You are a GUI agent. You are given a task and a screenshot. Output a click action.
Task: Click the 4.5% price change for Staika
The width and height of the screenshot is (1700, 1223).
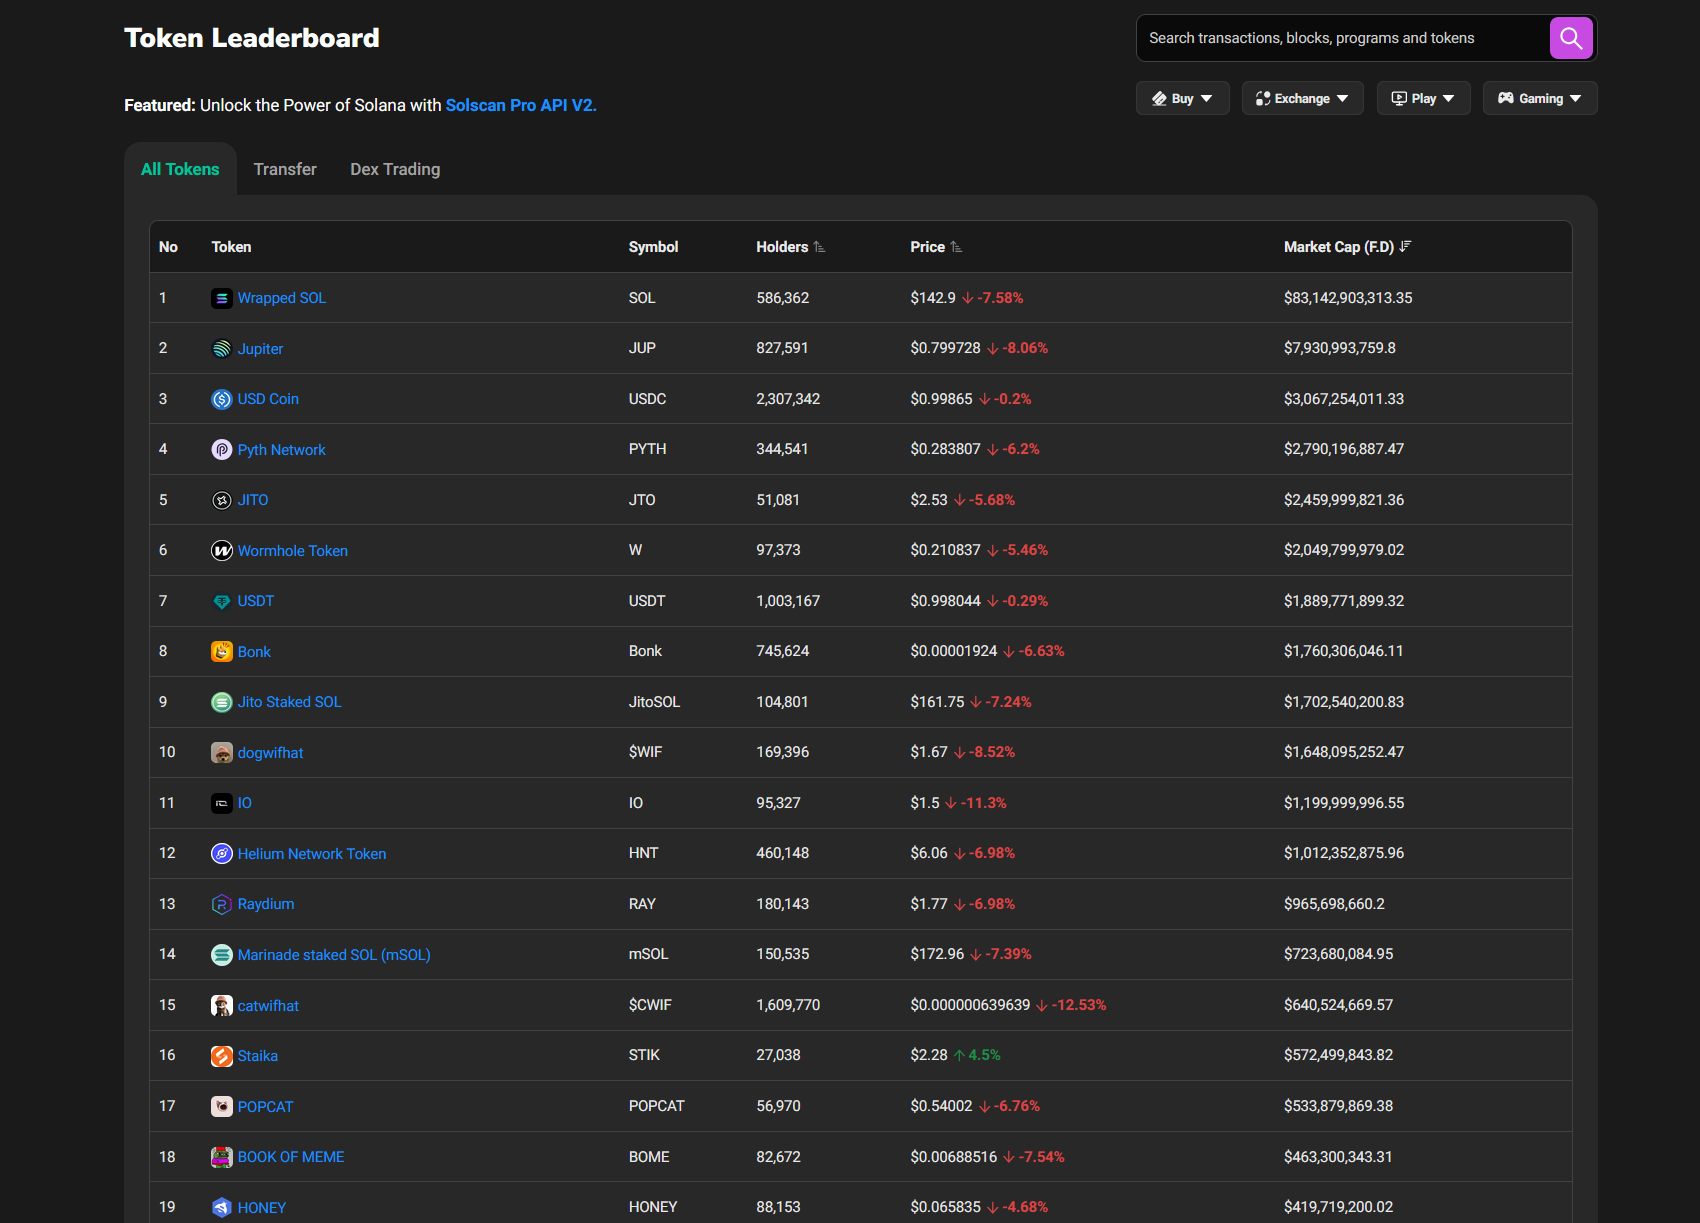977,1055
